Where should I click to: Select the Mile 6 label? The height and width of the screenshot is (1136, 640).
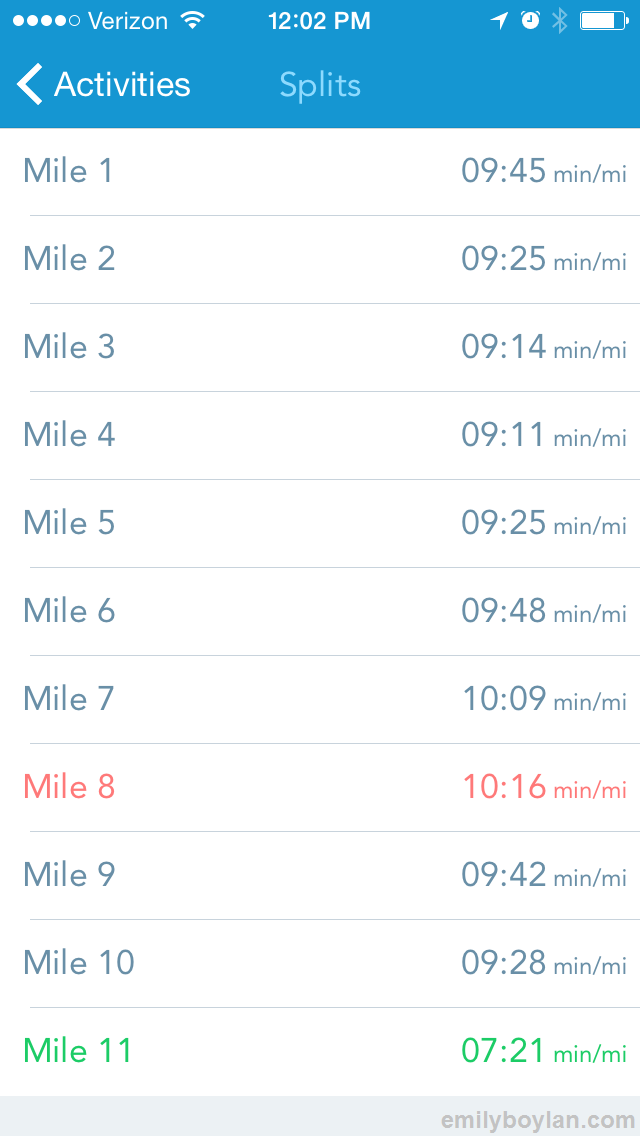(x=69, y=611)
